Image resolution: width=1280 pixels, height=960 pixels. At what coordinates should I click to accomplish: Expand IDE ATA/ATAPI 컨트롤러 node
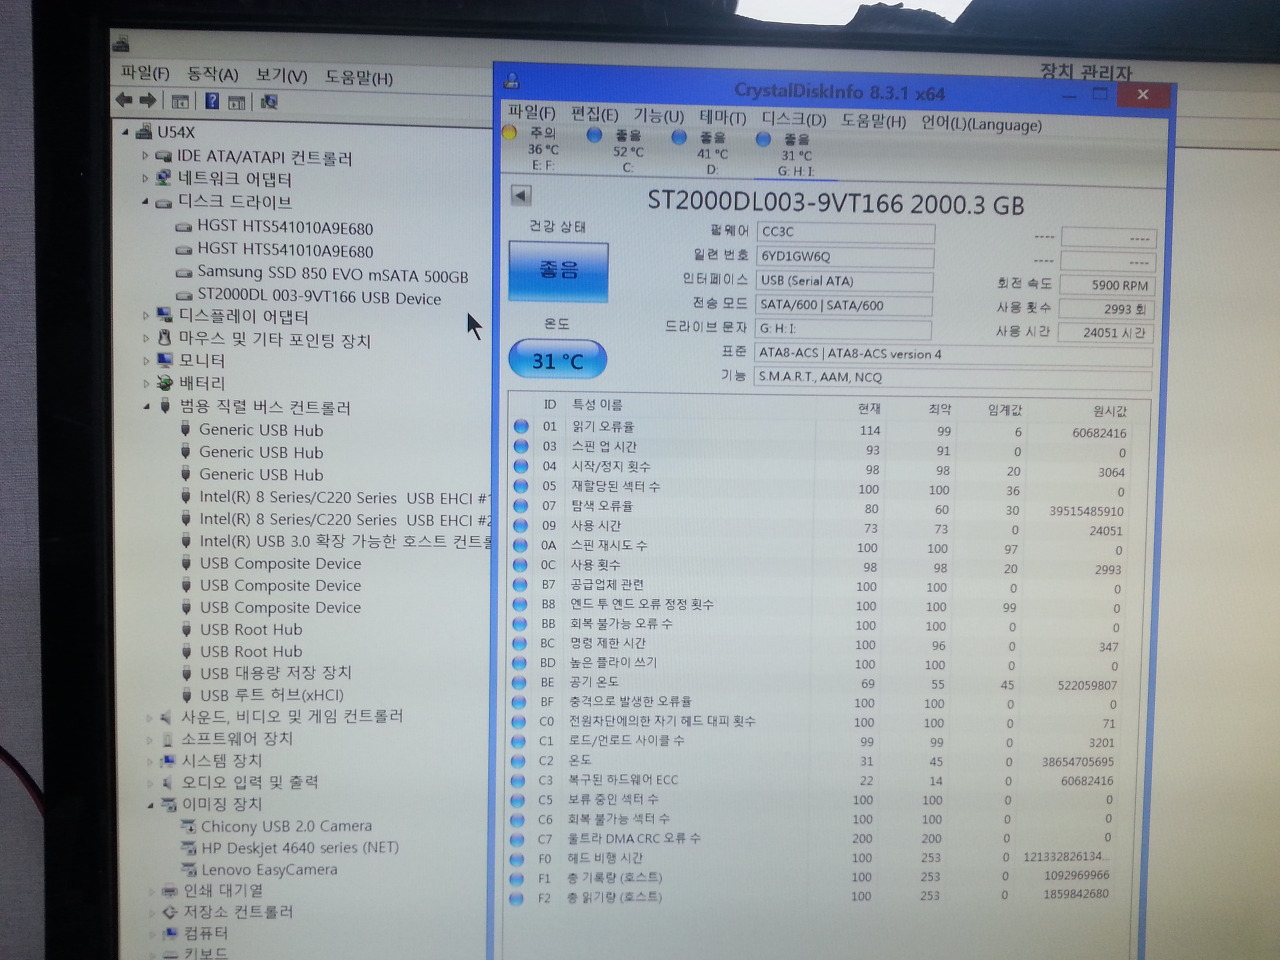[x=145, y=156]
